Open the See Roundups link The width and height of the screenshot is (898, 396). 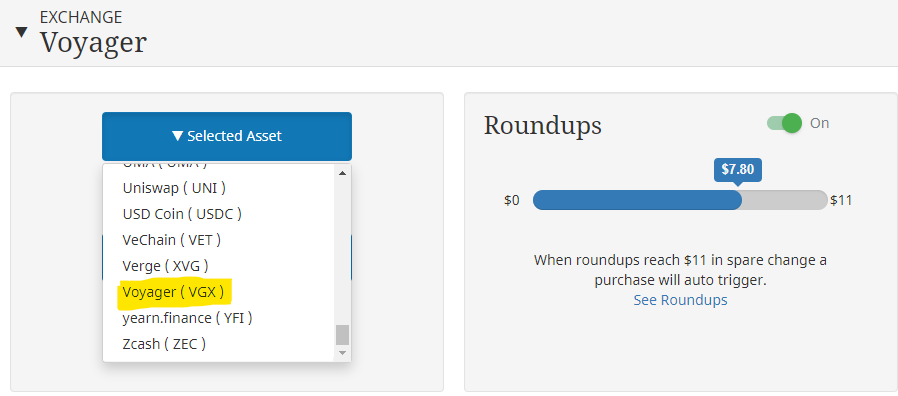pos(680,300)
